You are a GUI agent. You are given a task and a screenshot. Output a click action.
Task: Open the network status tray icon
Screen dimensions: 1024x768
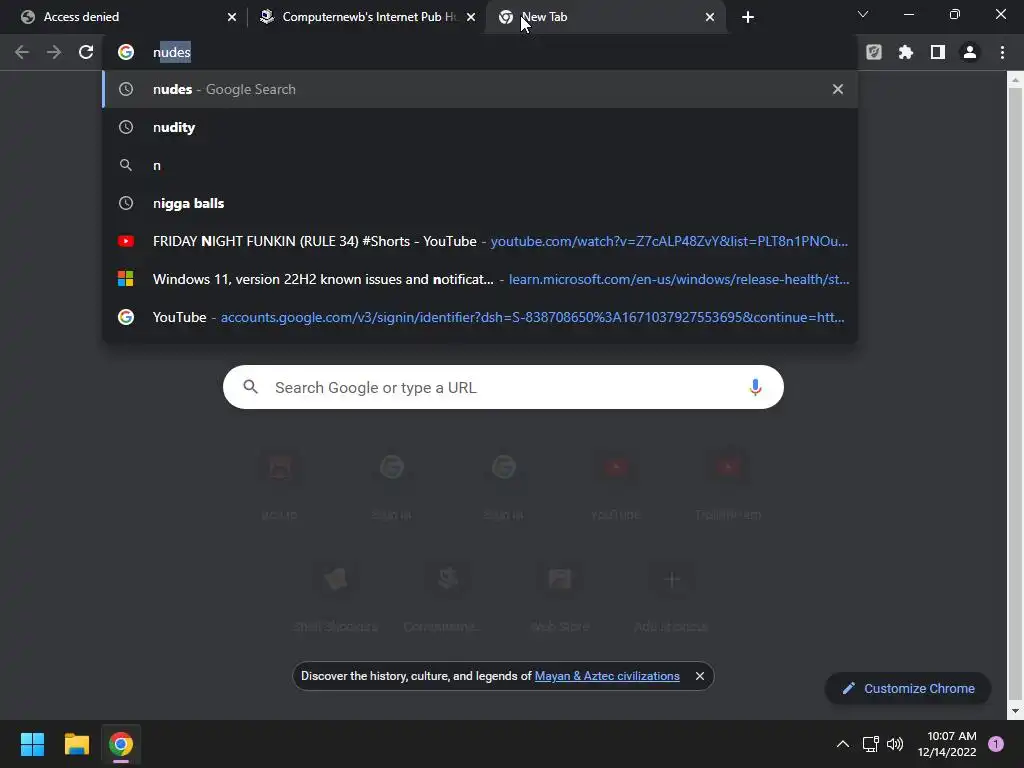pos(871,744)
